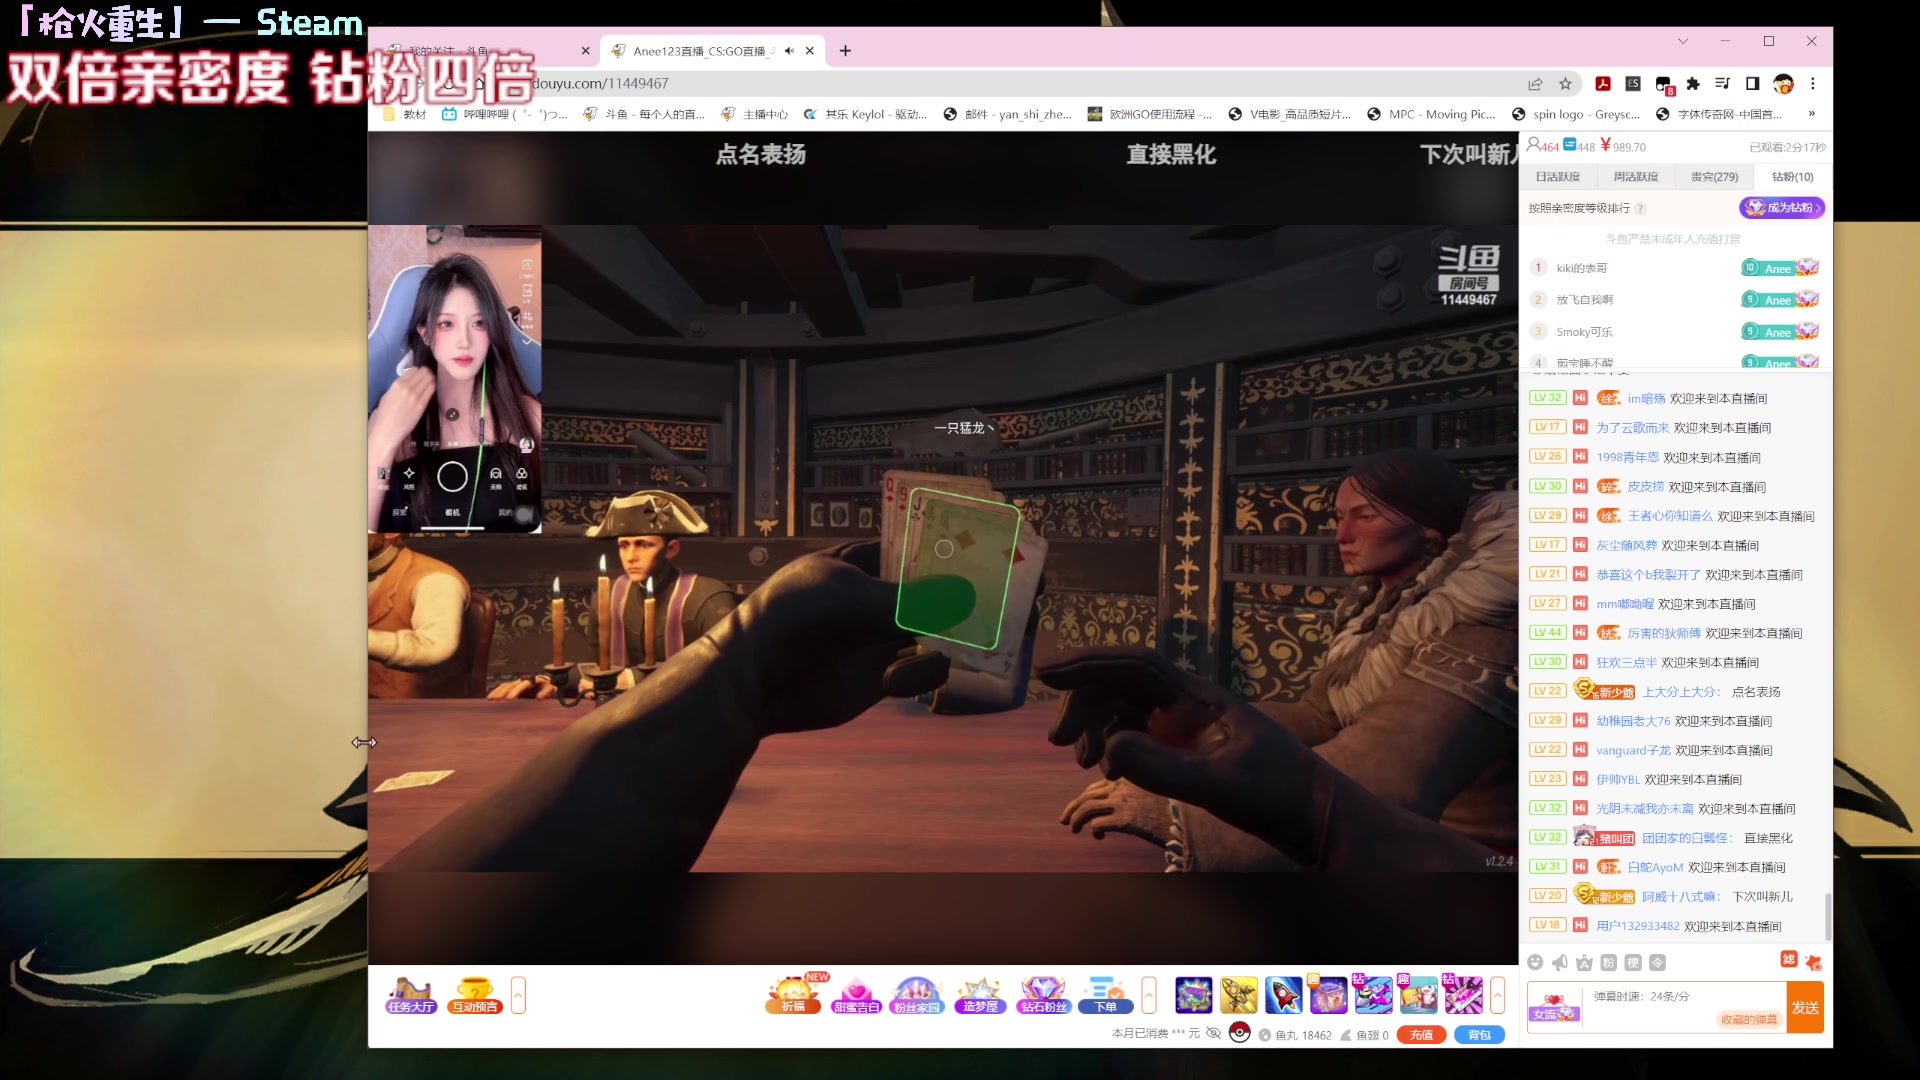Click the Chrome share page icon
The height and width of the screenshot is (1080, 1920).
[1535, 84]
